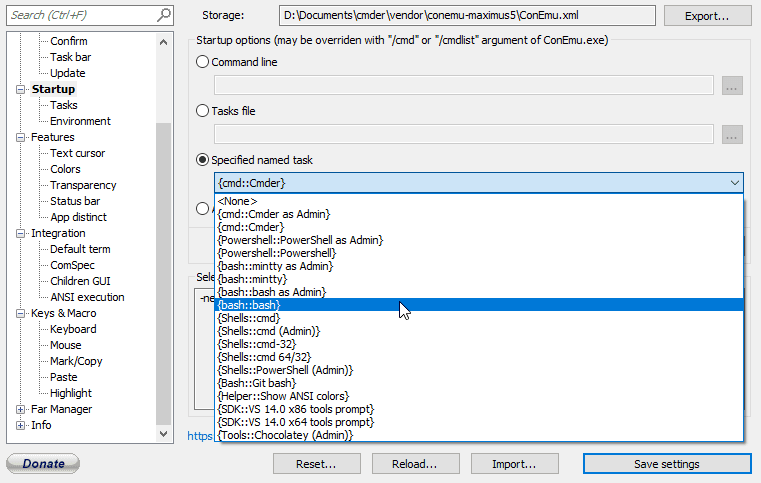This screenshot has height=483, width=761.
Task: Choose {Shells::cmd-32} task
Action: click(479, 344)
